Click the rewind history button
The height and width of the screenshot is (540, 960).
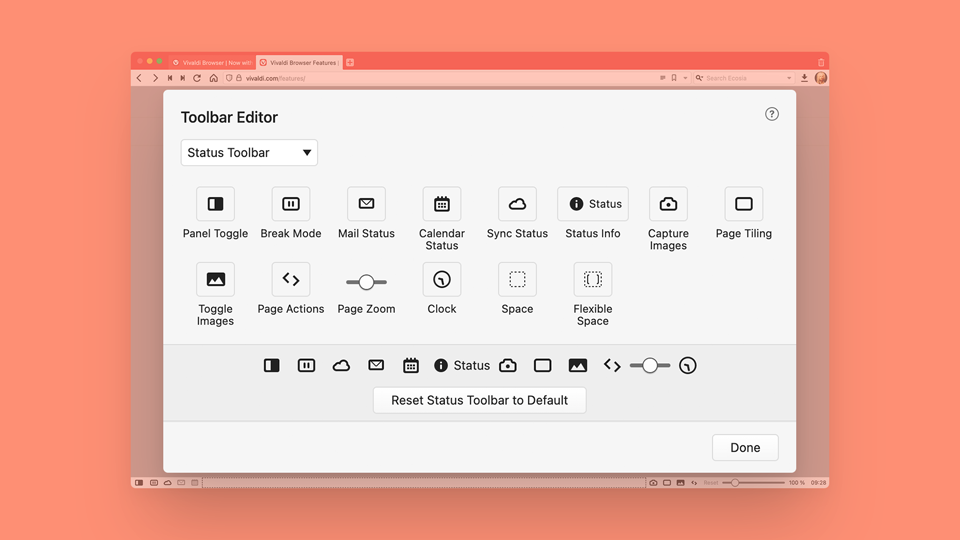click(x=170, y=78)
